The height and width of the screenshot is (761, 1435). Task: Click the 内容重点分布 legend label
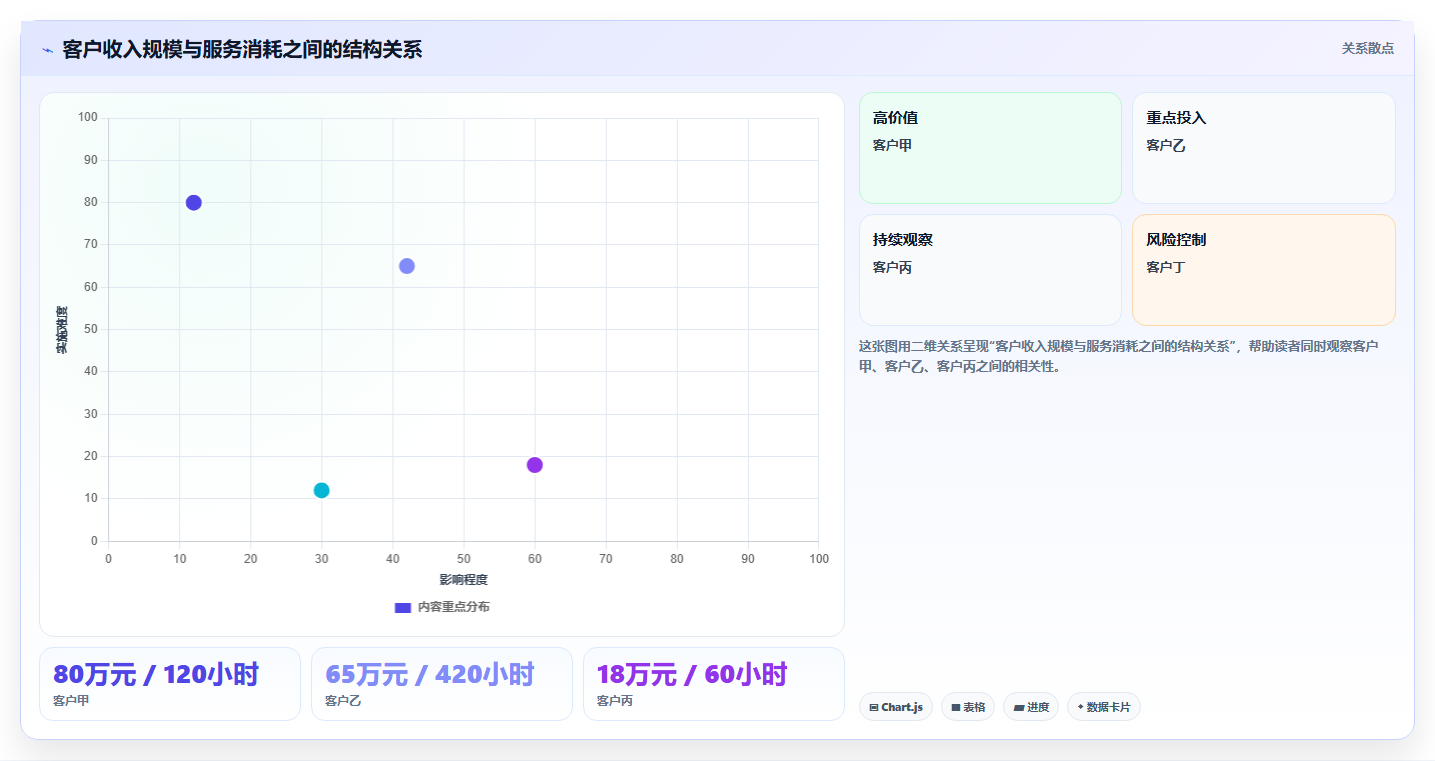pyautogui.click(x=453, y=607)
